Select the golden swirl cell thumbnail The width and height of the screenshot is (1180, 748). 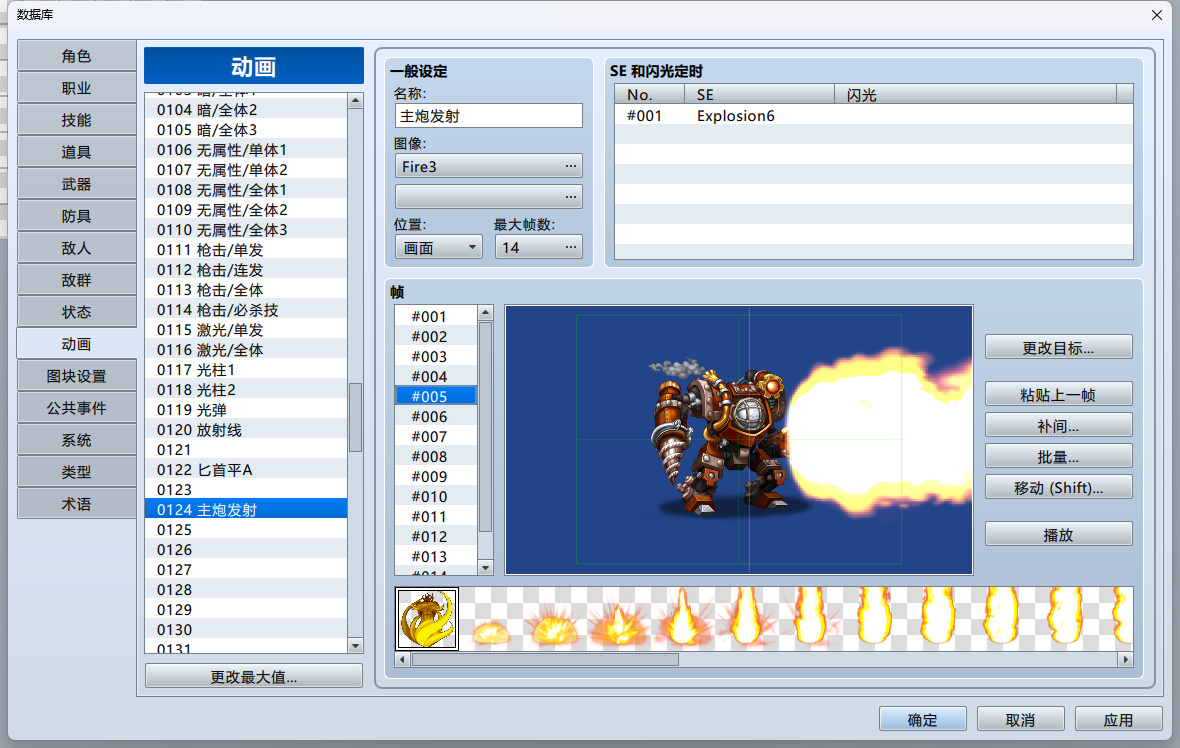(x=427, y=619)
